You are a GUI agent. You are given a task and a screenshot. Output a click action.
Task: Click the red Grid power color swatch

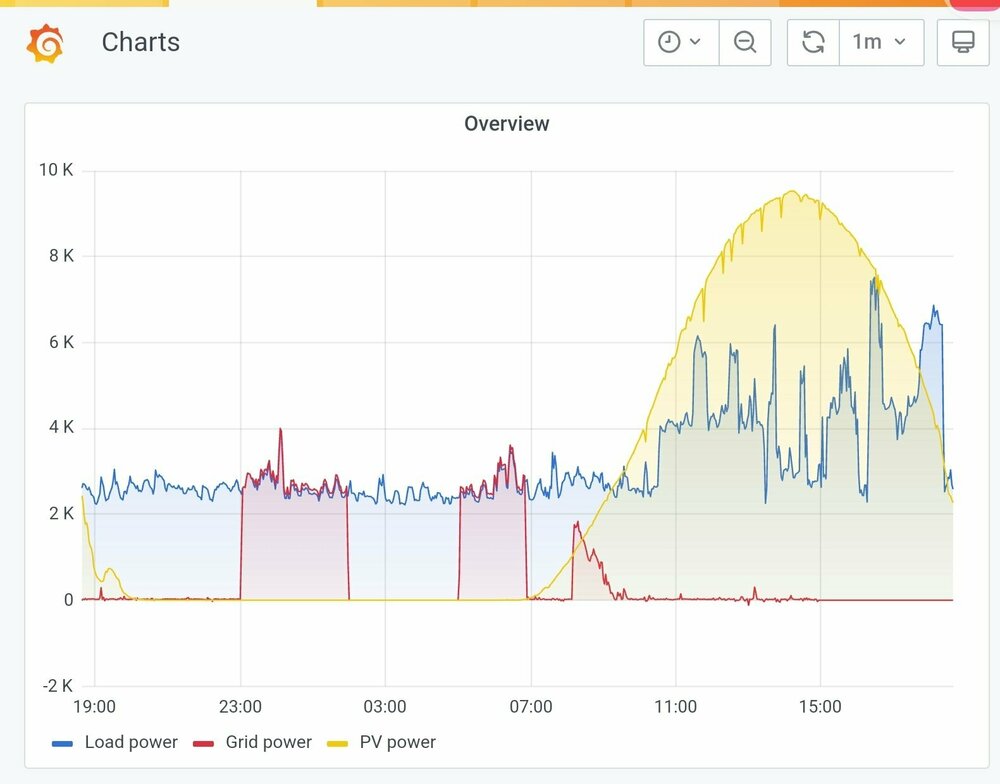pyautogui.click(x=203, y=743)
